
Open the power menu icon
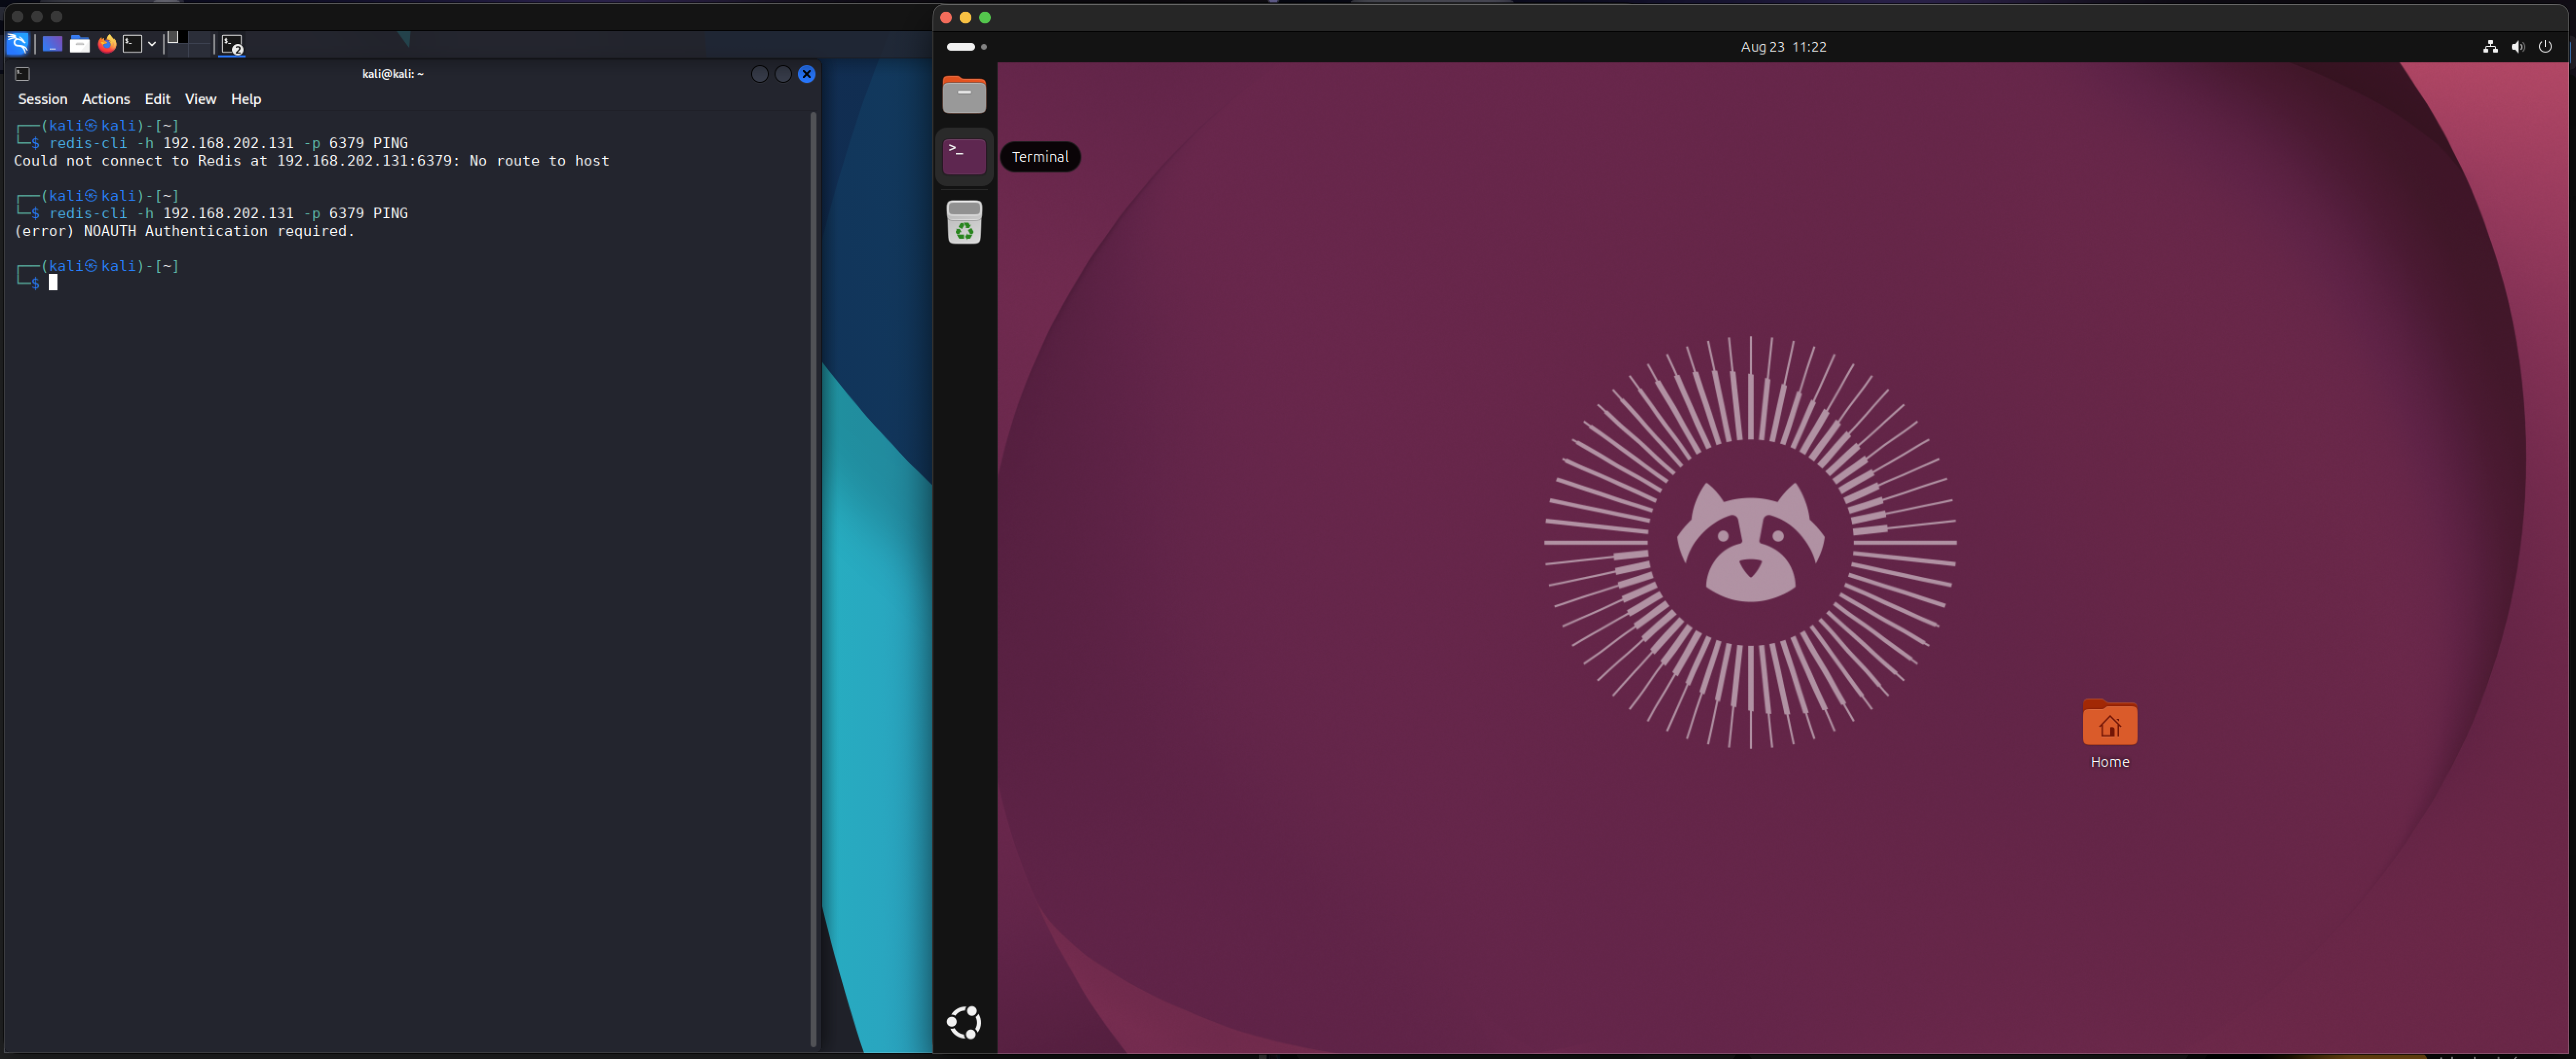pyautogui.click(x=2545, y=47)
